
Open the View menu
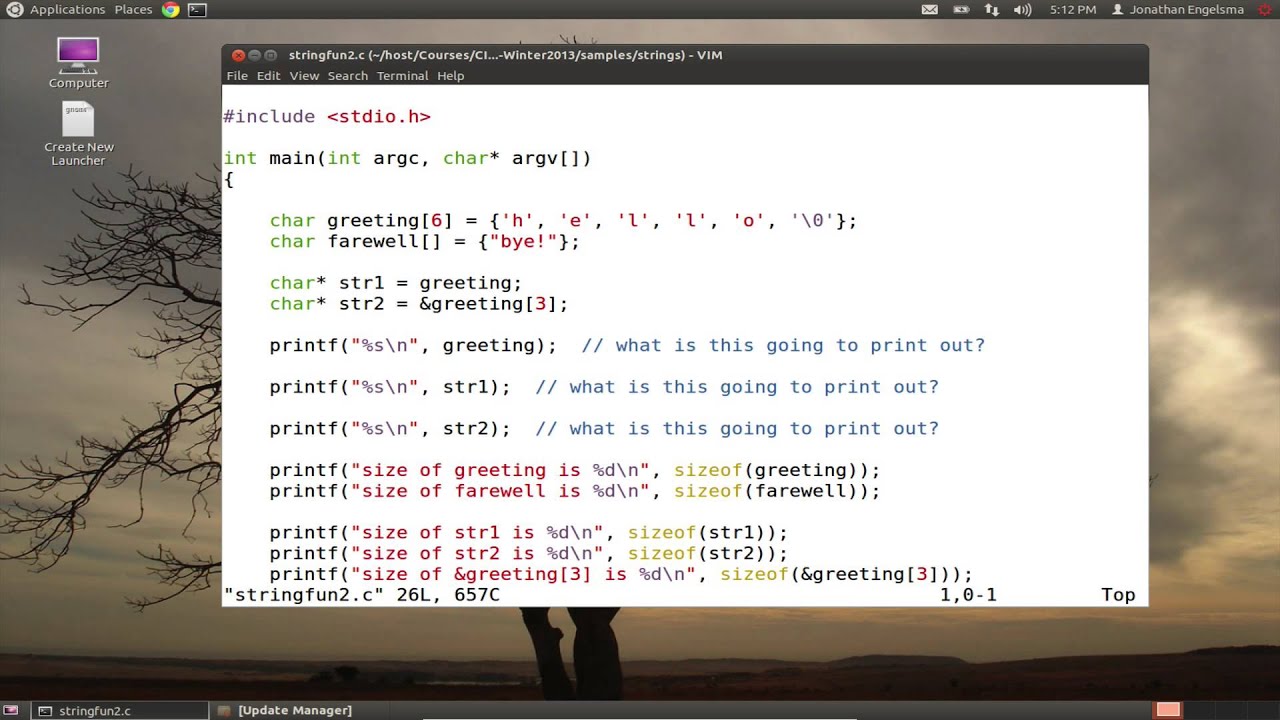(x=304, y=76)
